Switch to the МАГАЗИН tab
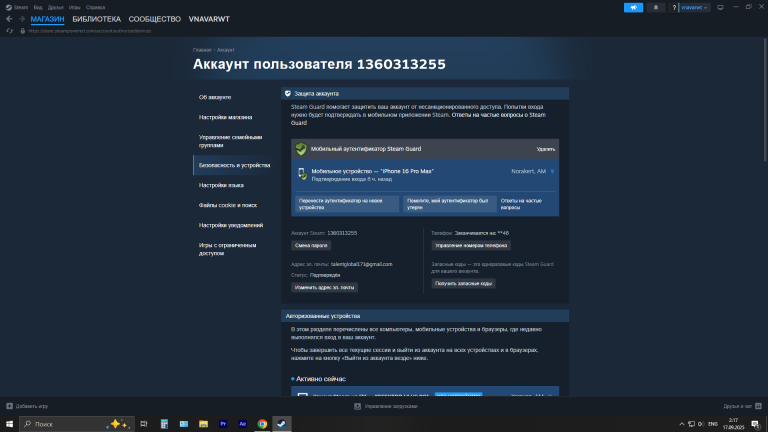 click(47, 19)
